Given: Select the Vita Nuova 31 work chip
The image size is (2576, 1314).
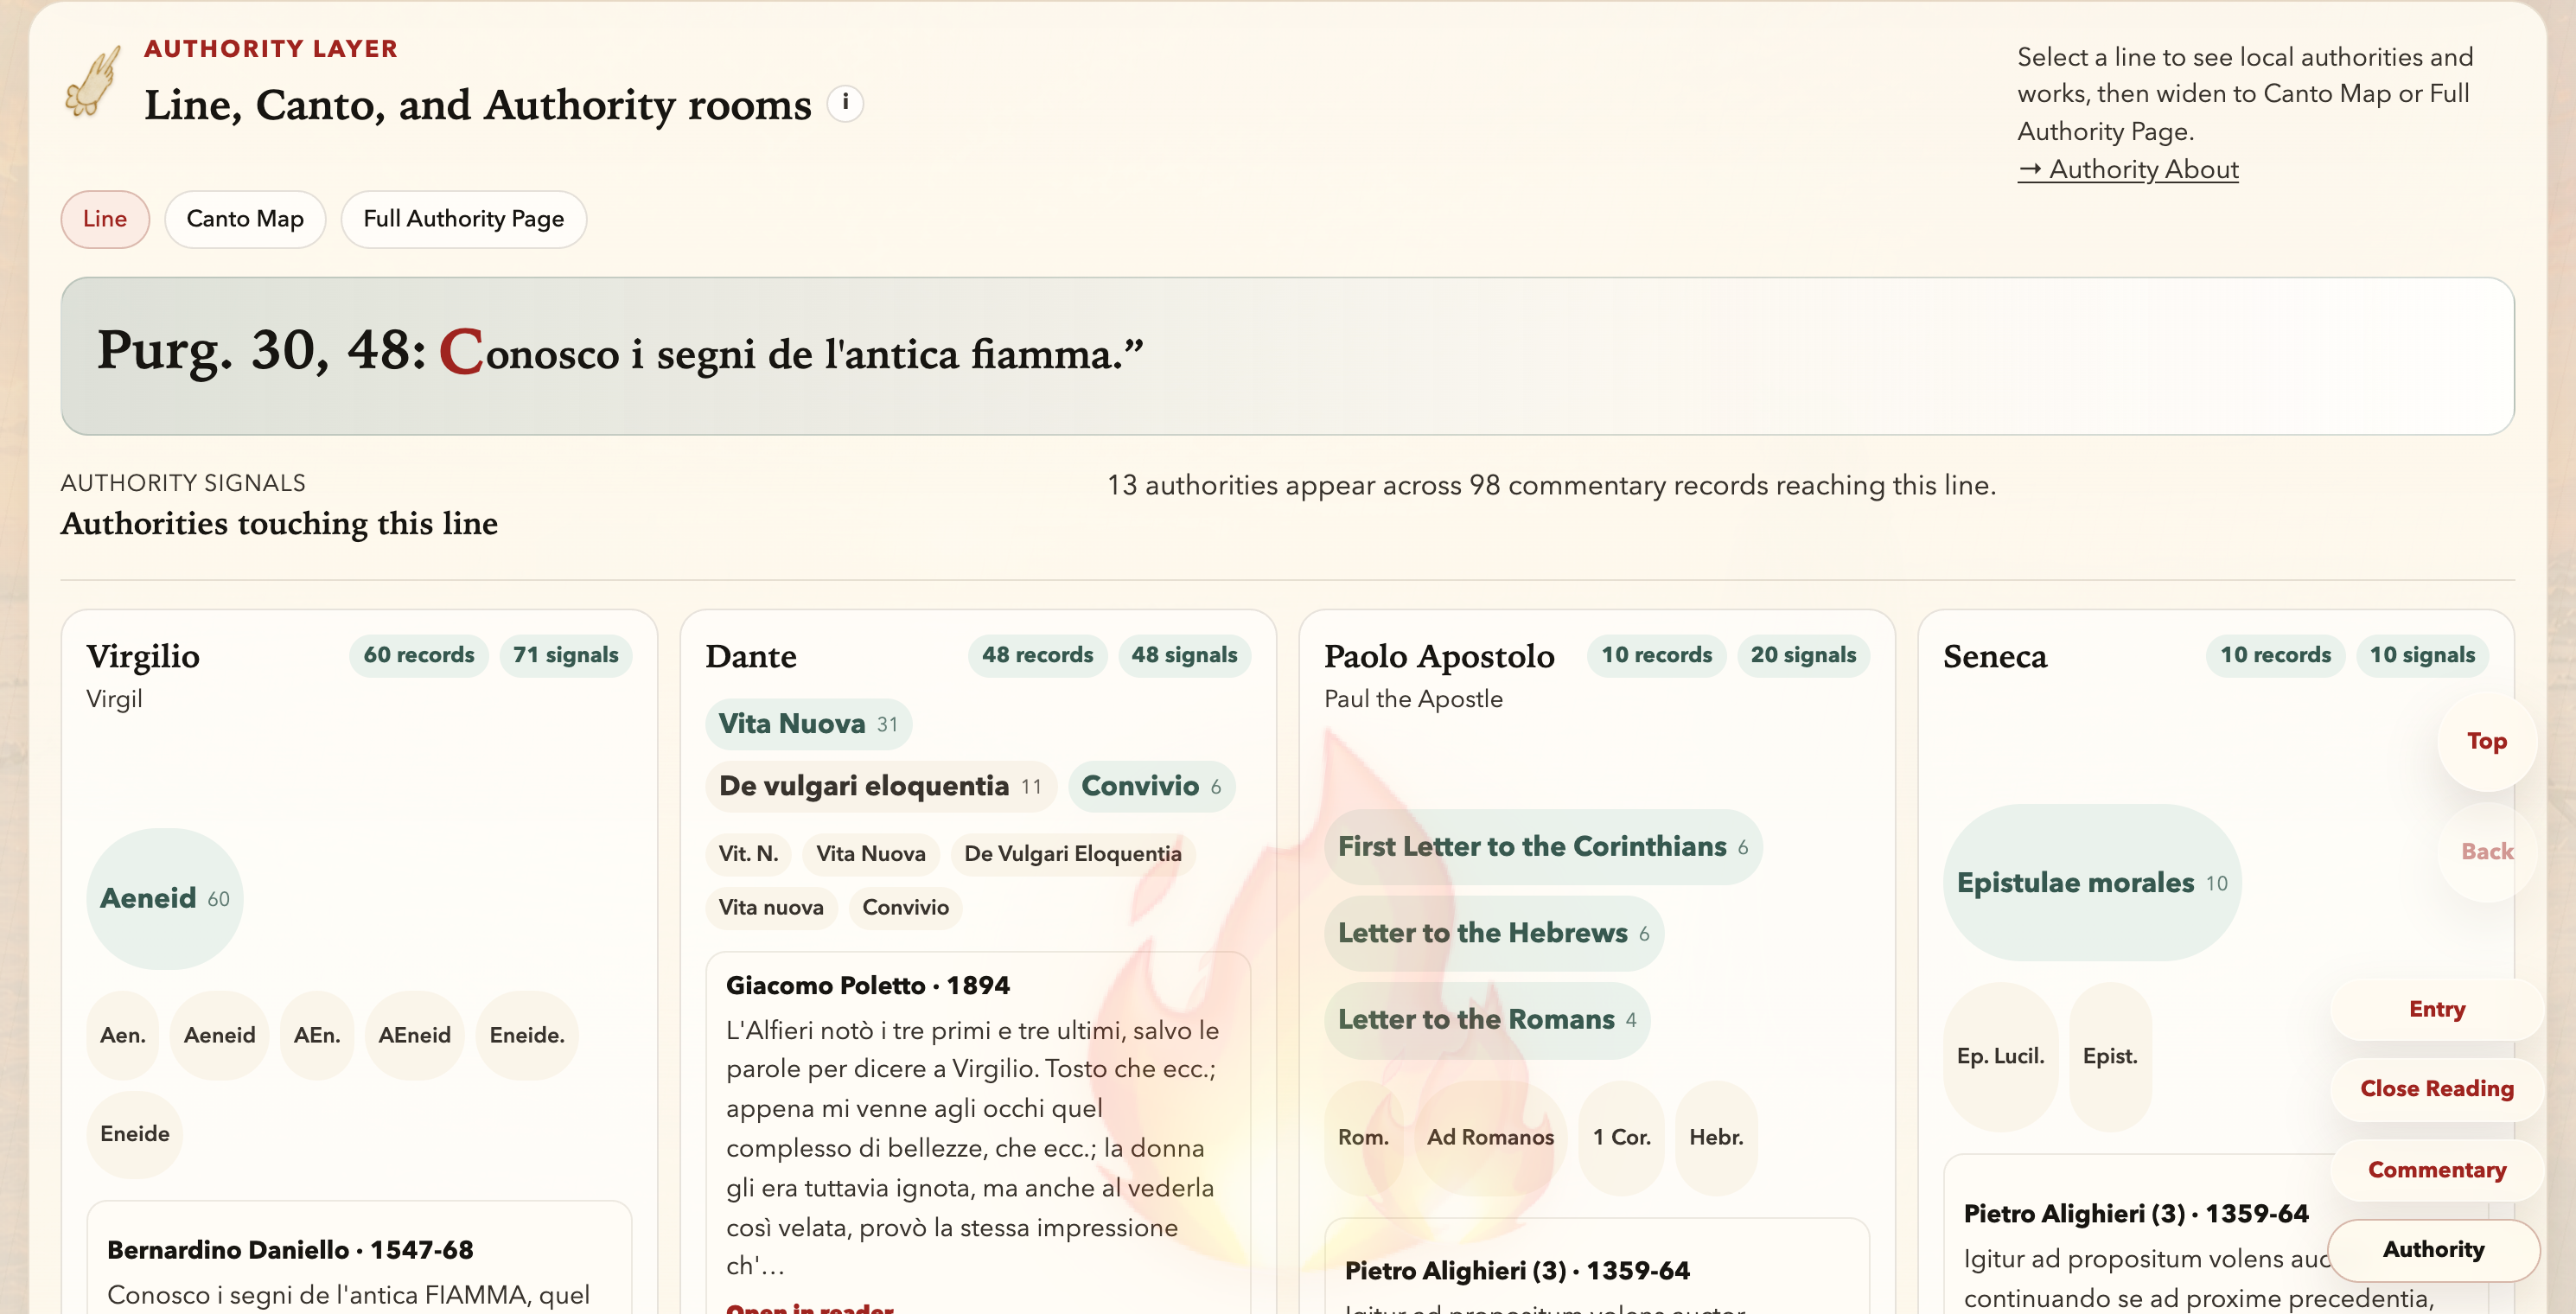Looking at the screenshot, I should 808,724.
